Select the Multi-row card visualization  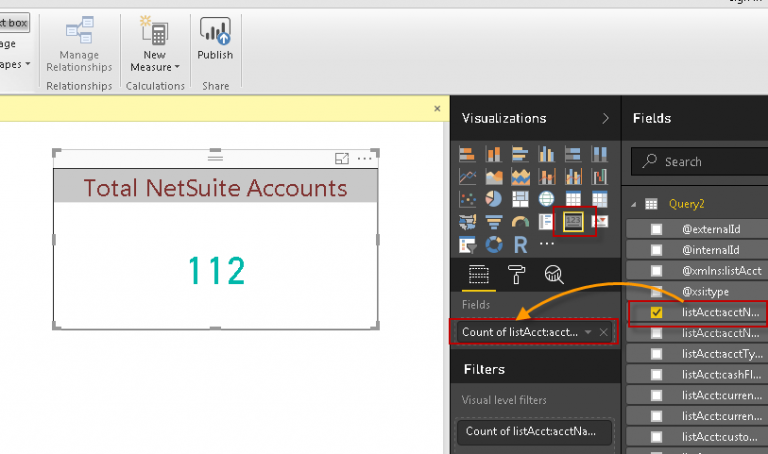coord(546,222)
